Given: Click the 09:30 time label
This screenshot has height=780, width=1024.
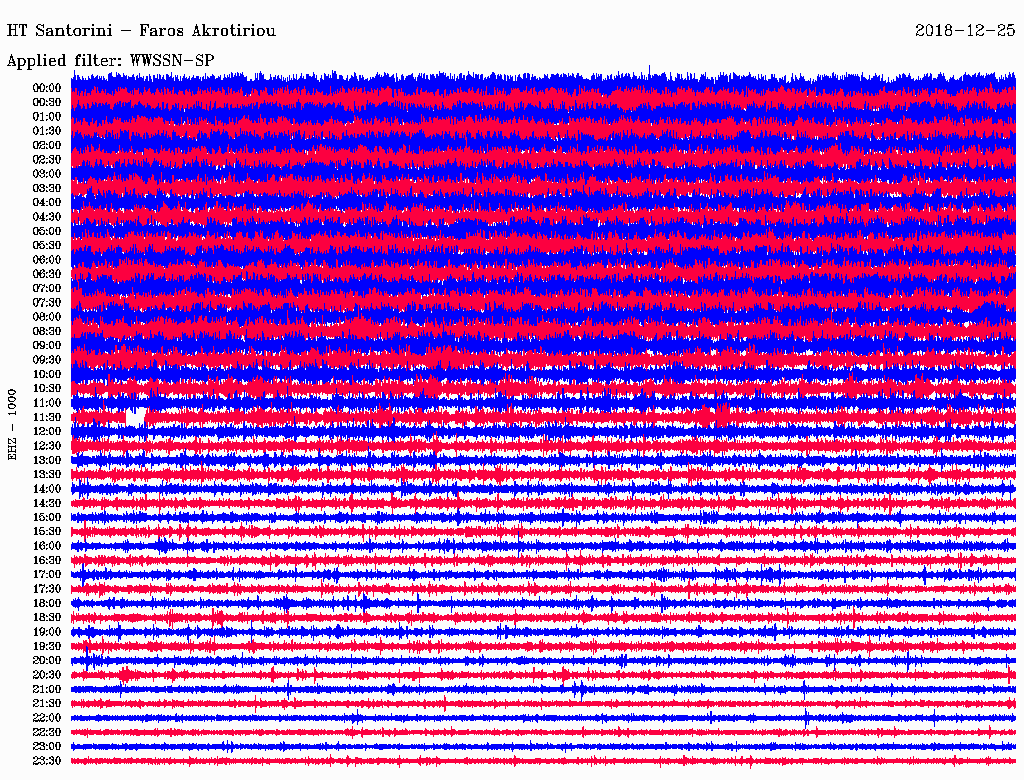Looking at the screenshot, I should click(47, 360).
